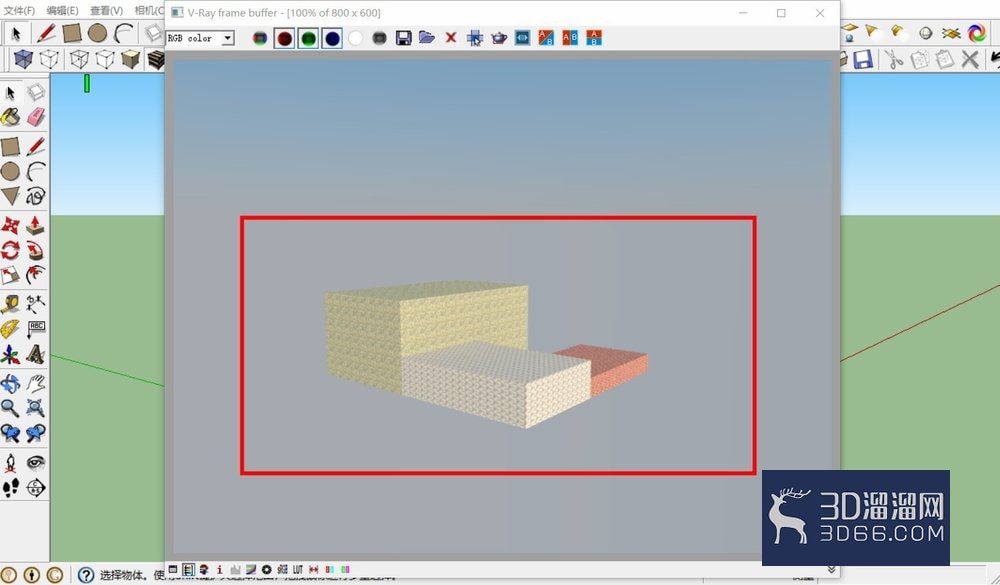Toggle monochromatic mode gray circle
This screenshot has height=585, width=1000.
coord(379,38)
